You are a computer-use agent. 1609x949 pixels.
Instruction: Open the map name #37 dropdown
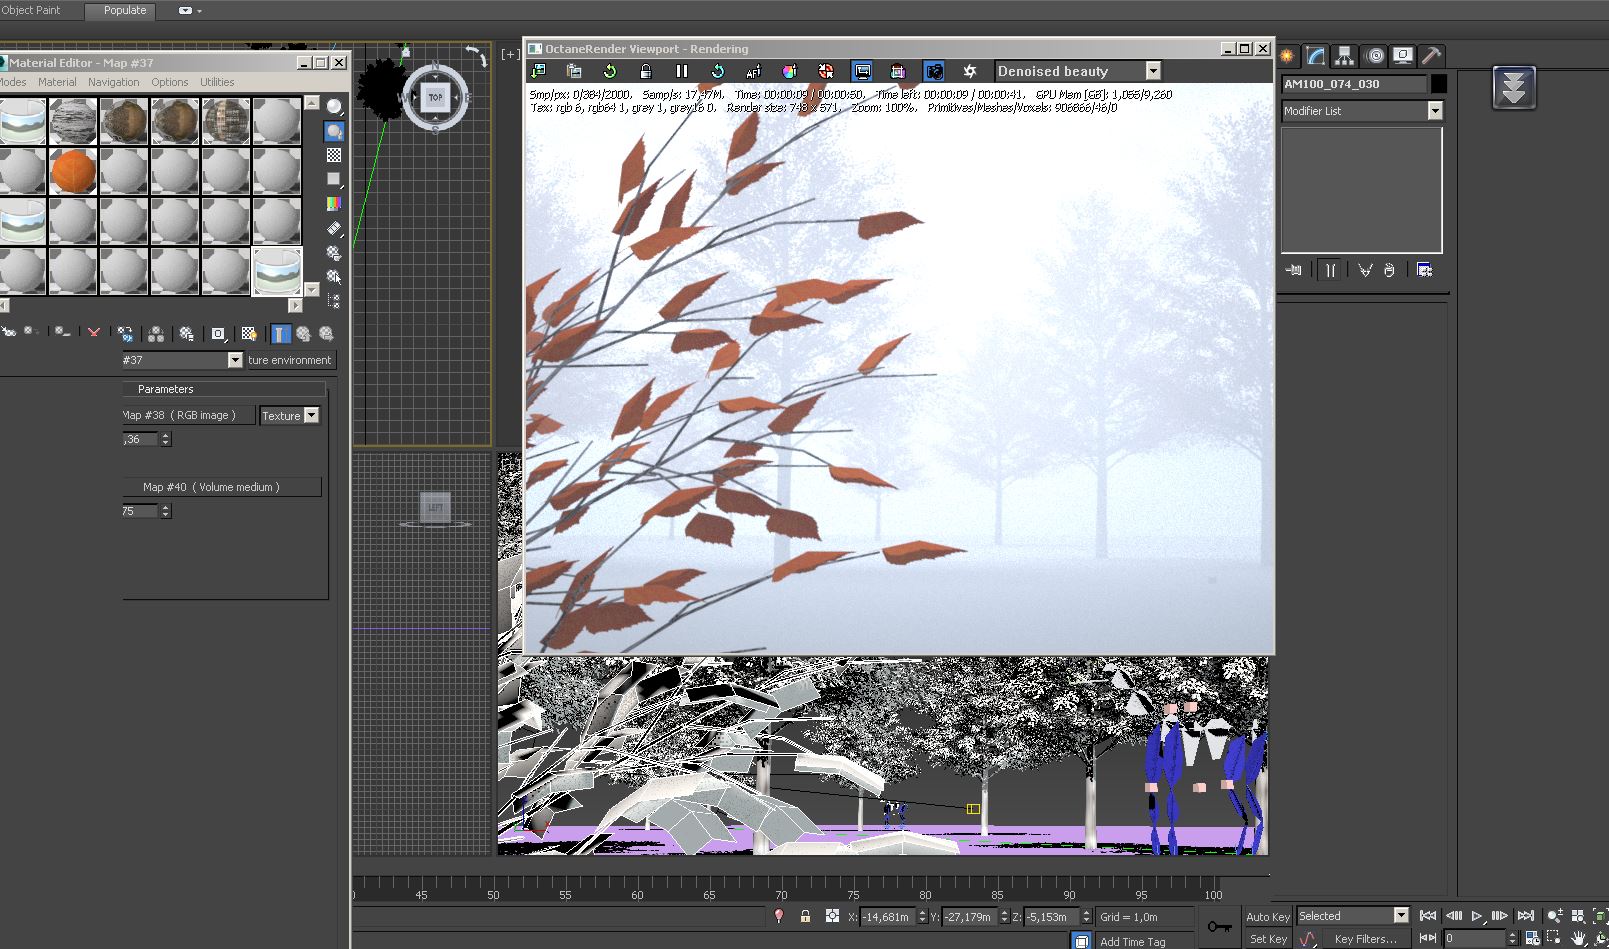click(x=235, y=360)
